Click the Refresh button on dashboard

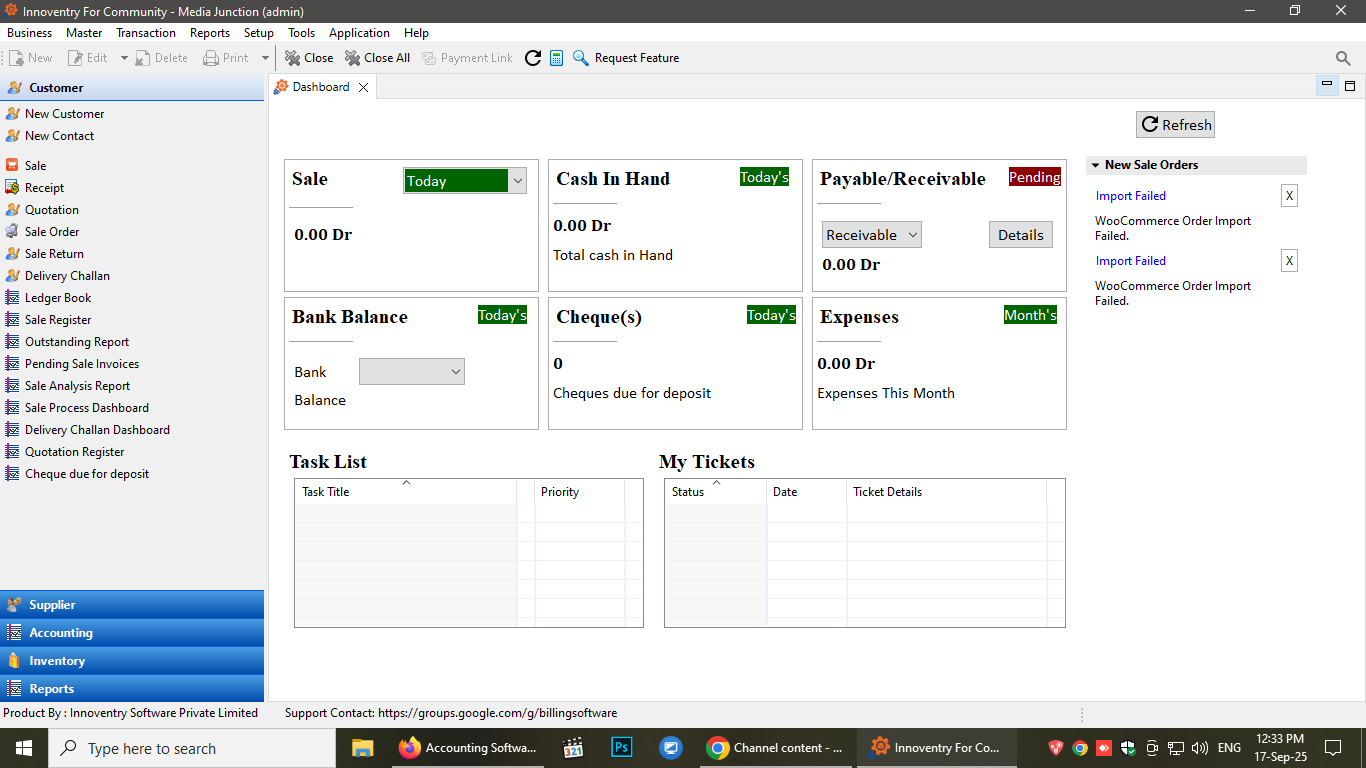(1175, 125)
